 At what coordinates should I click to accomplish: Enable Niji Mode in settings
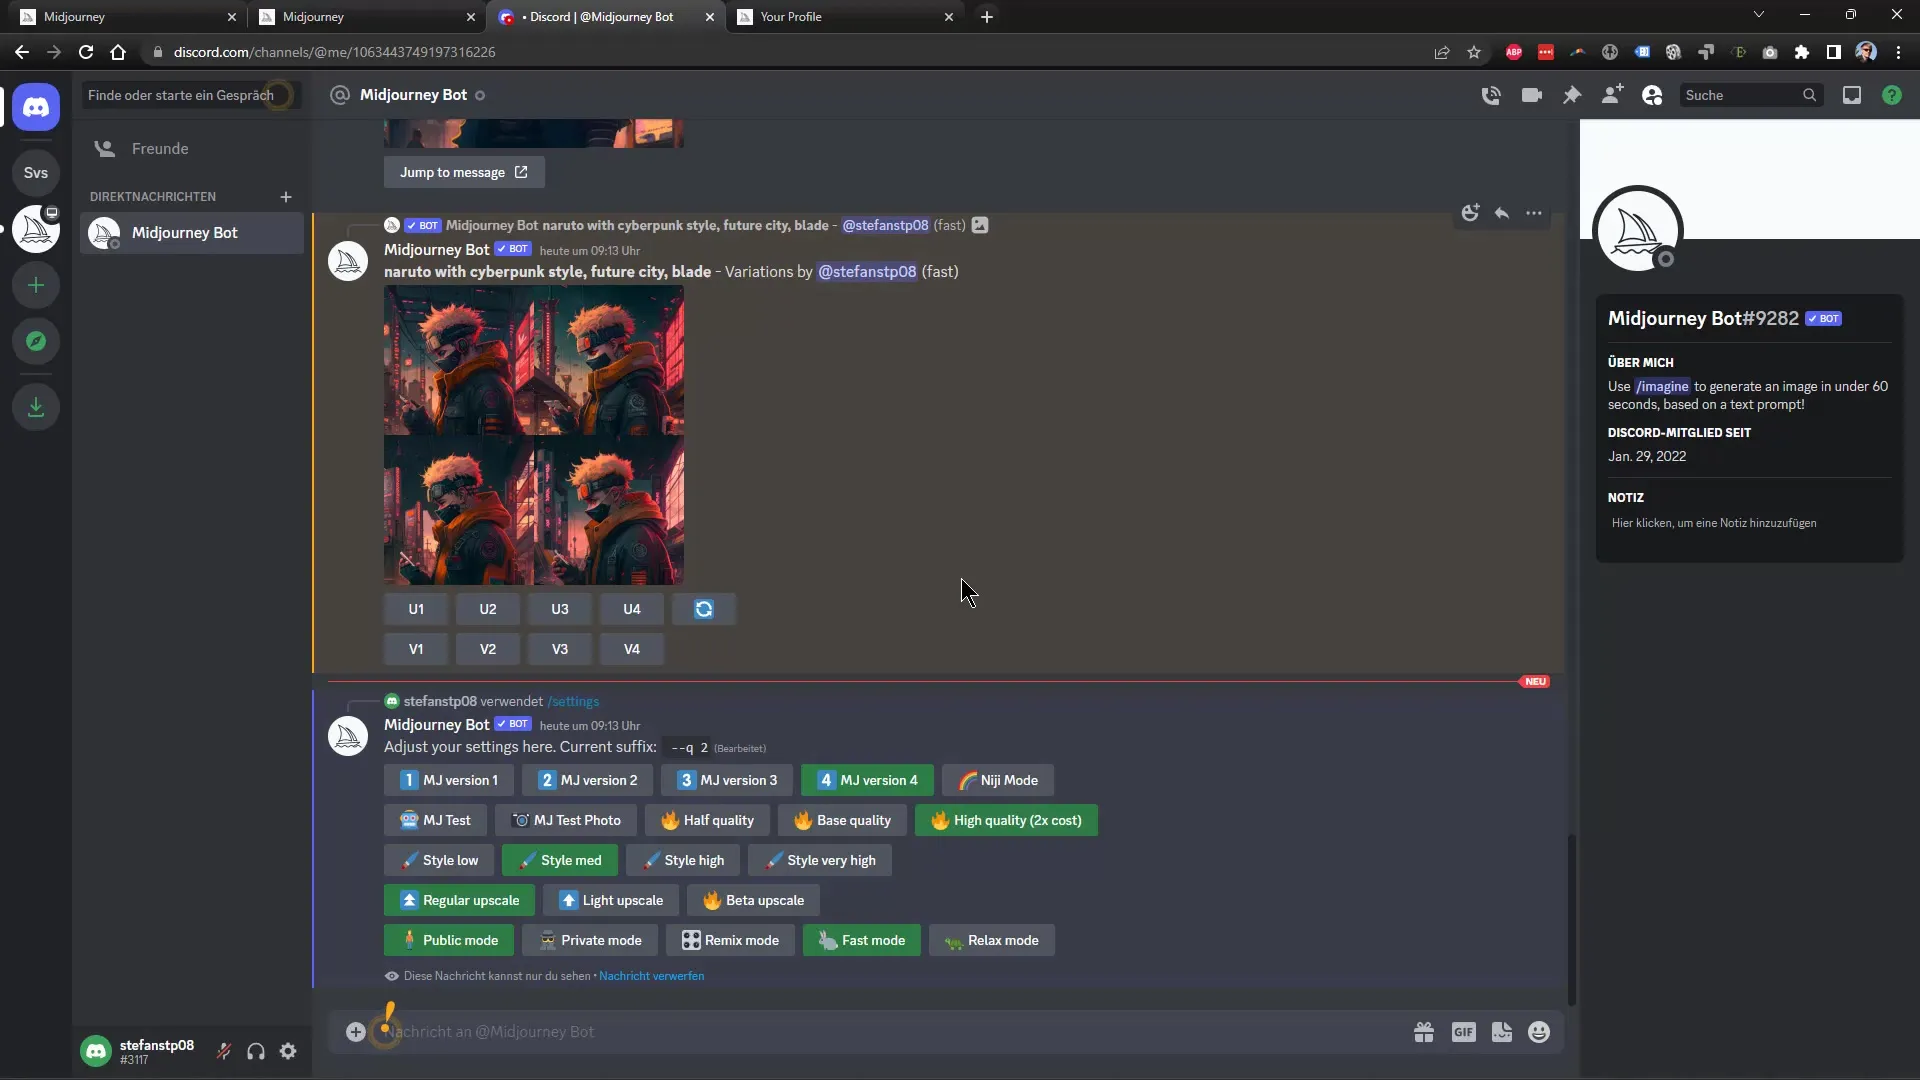coord(998,779)
